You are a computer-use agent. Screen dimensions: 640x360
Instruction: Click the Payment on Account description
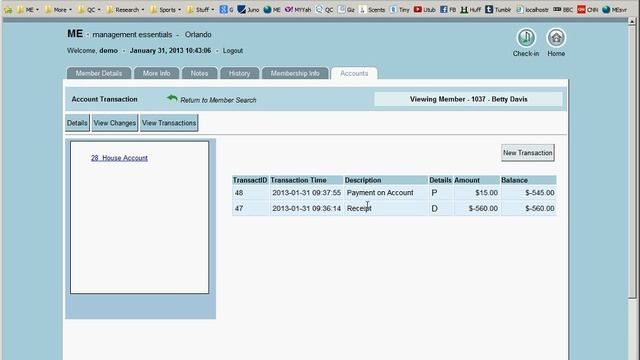(380, 193)
